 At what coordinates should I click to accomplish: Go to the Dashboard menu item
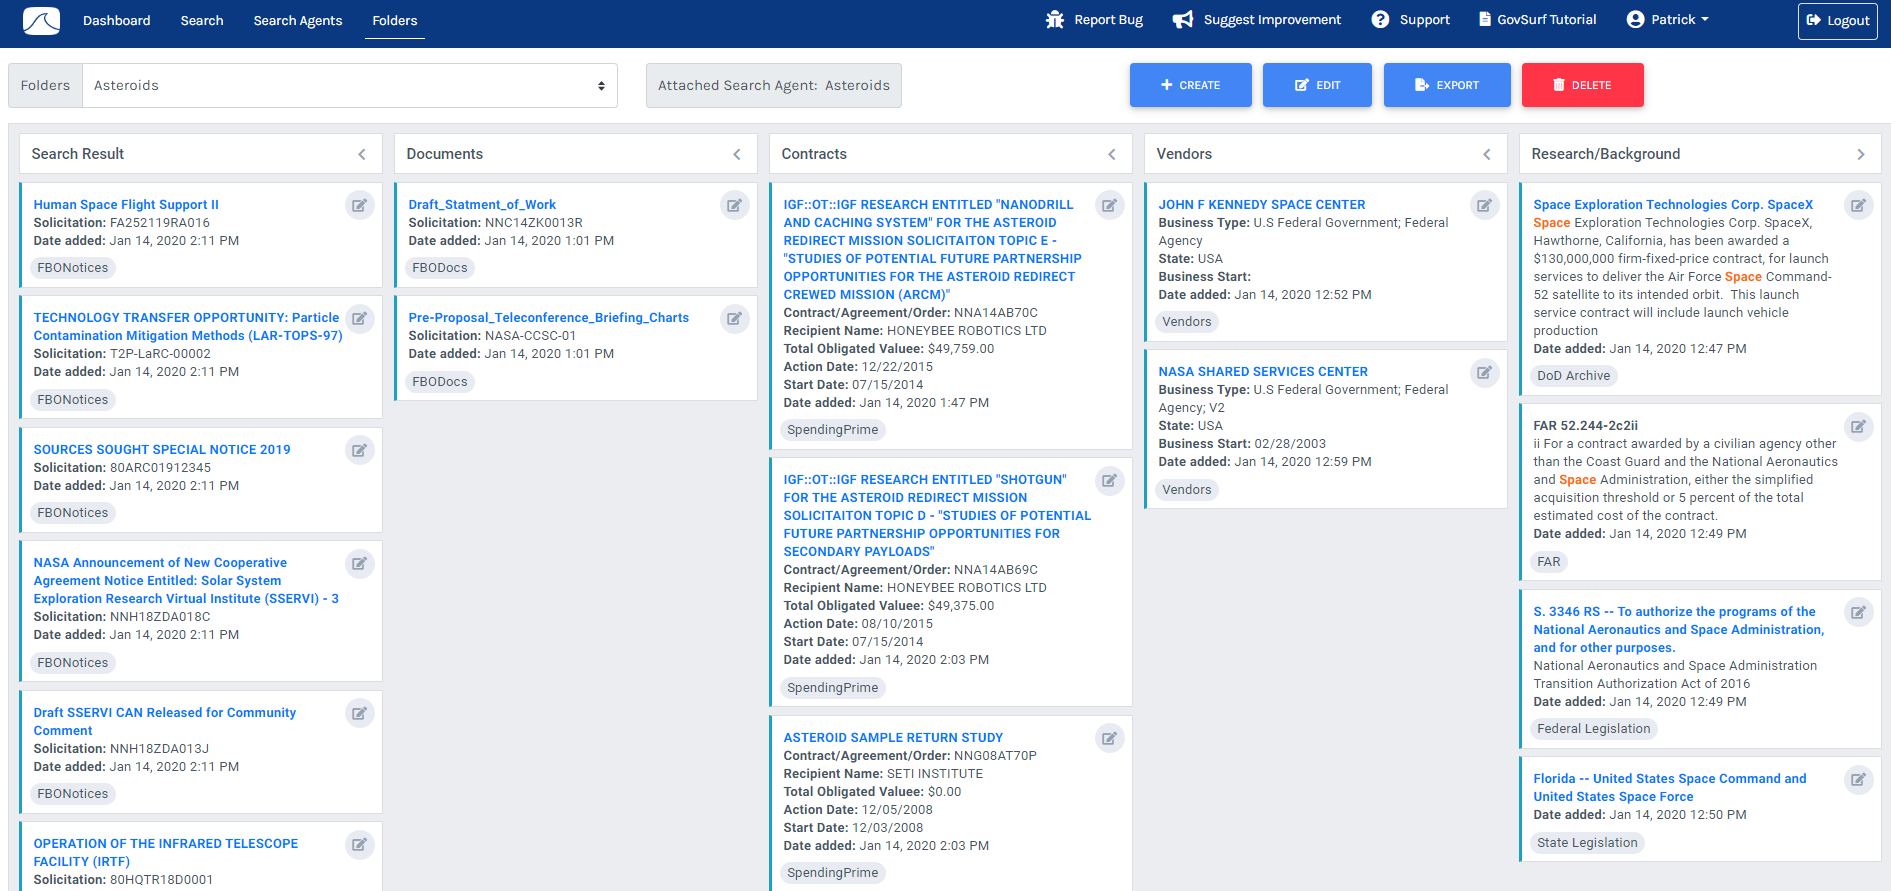(117, 20)
